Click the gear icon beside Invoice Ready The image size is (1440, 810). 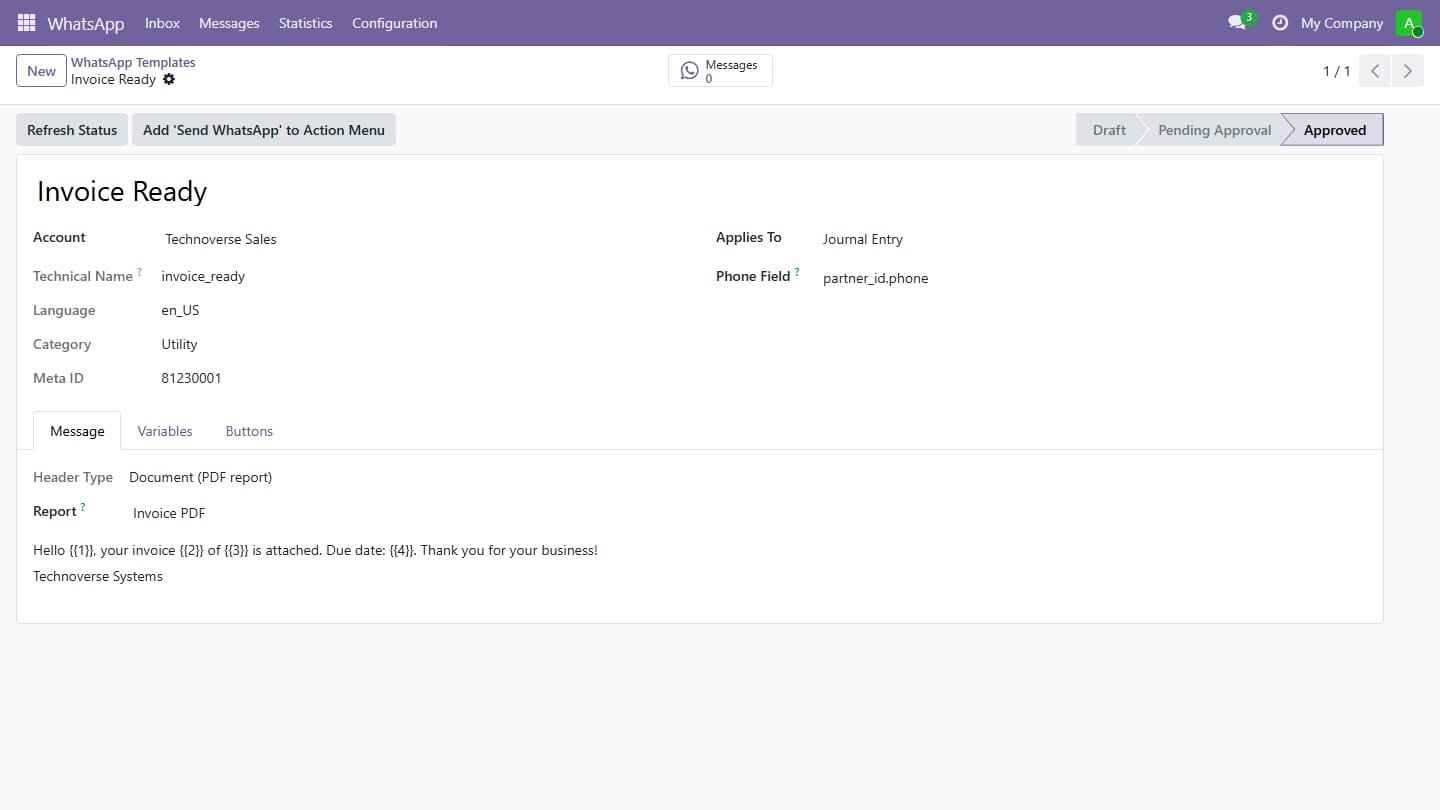point(168,79)
